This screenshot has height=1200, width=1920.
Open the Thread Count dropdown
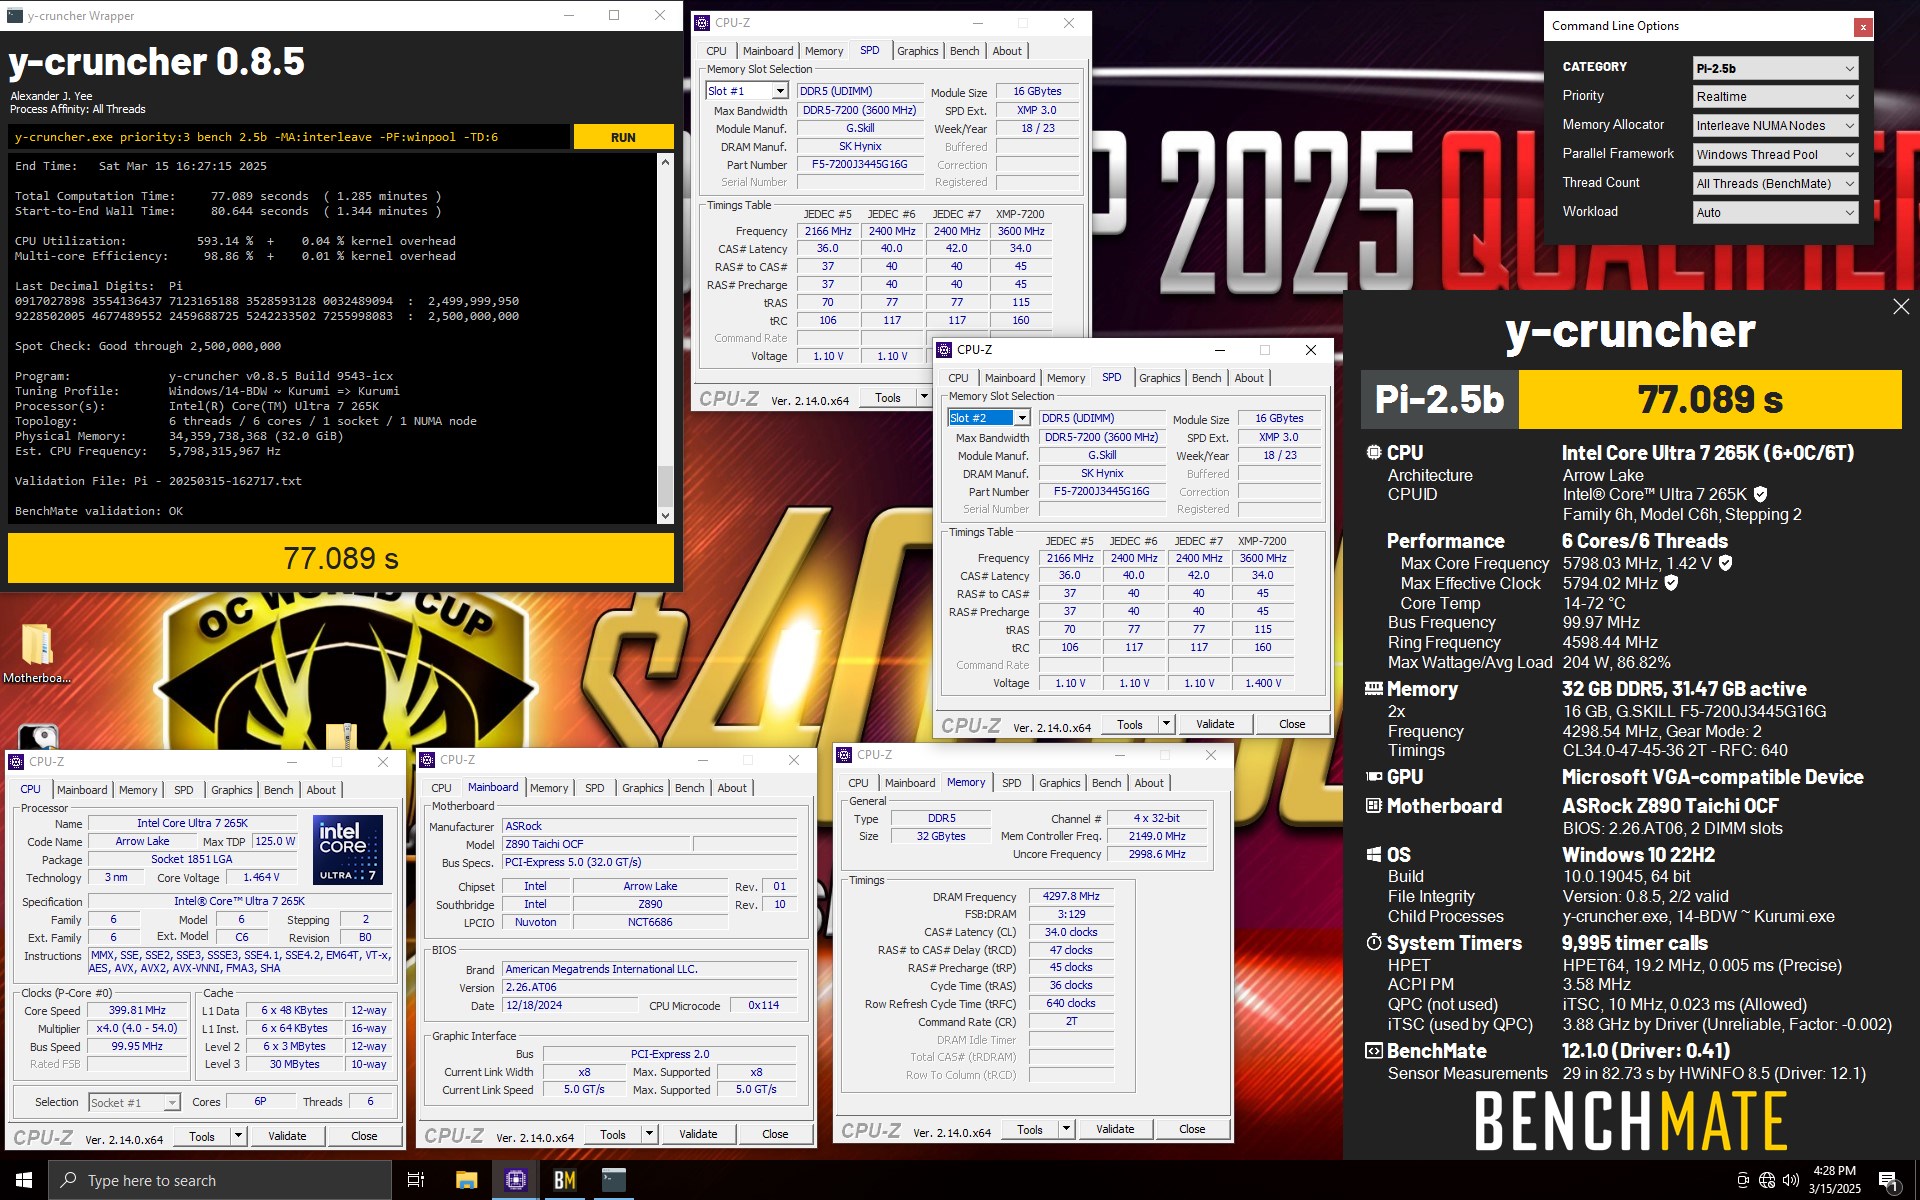coord(1775,183)
